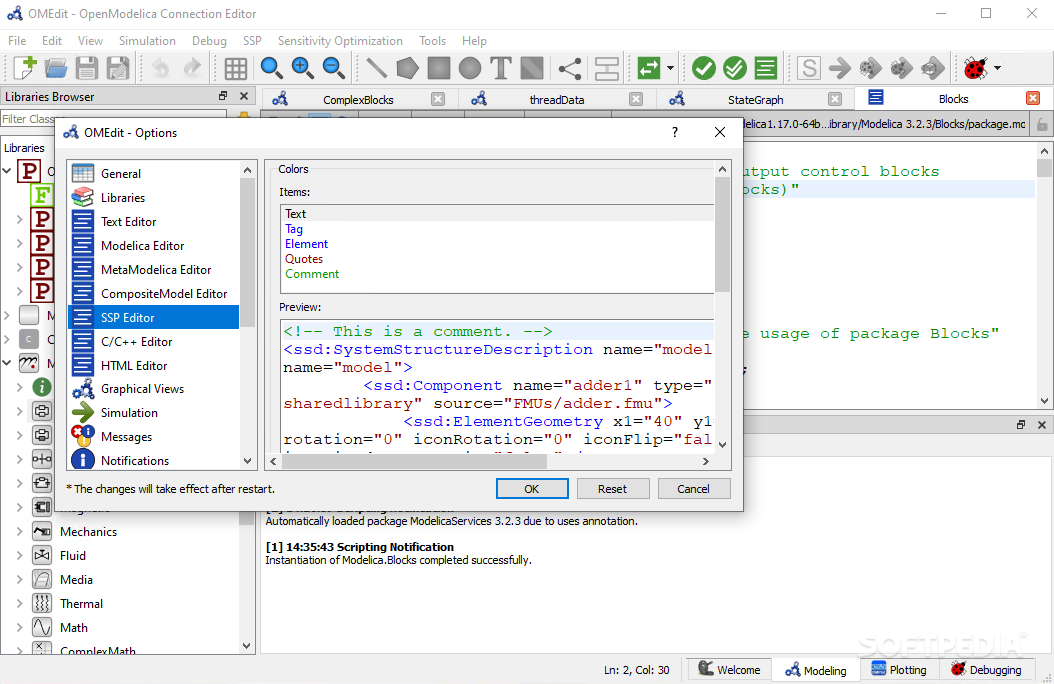Select the Polygon shape tool
The width and height of the screenshot is (1054, 684).
point(407,68)
